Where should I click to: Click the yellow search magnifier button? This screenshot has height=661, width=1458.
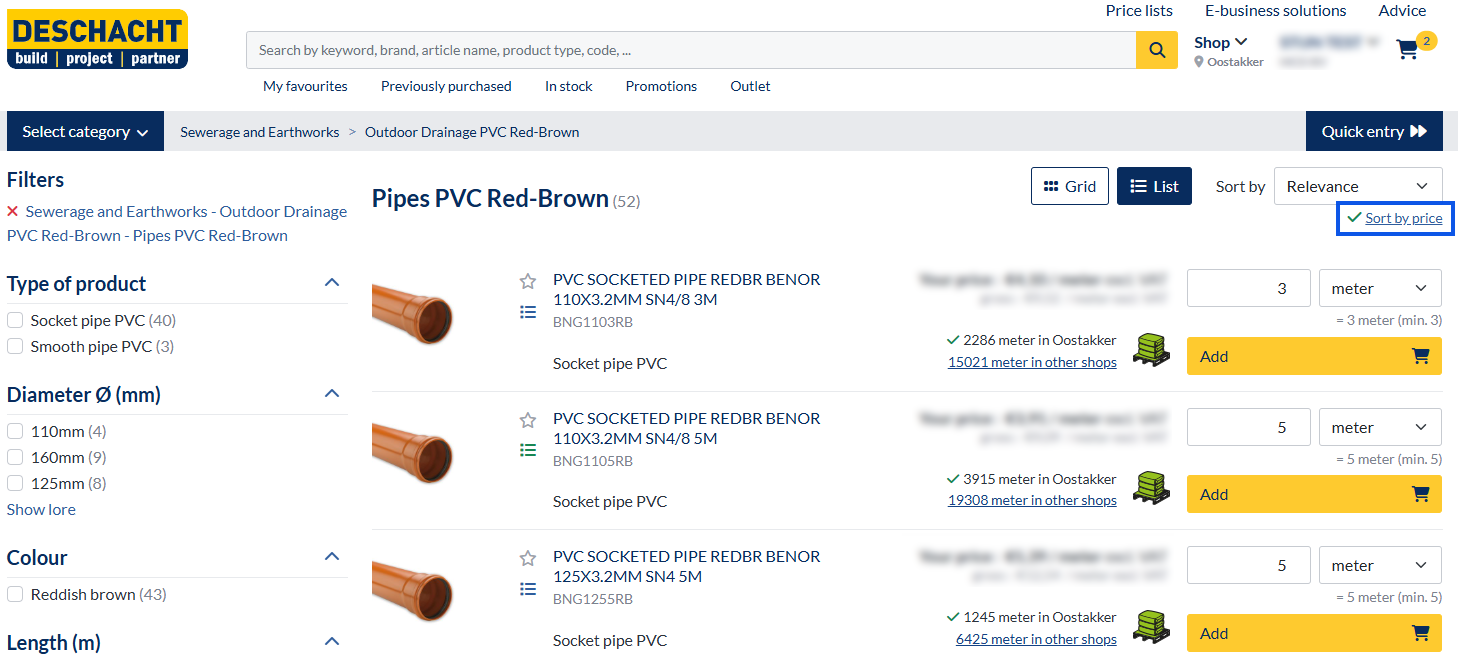click(1157, 50)
